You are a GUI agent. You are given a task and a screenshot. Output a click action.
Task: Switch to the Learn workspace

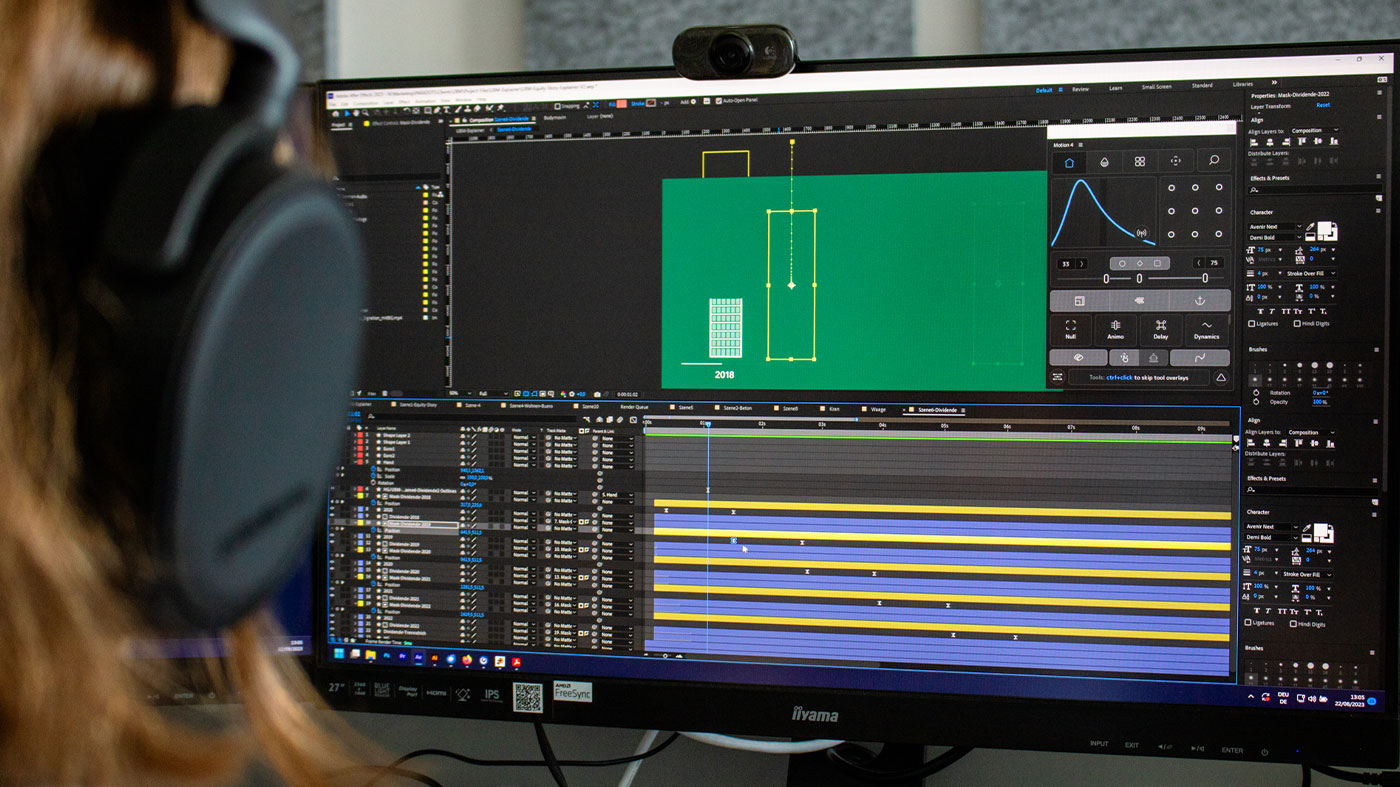(1116, 88)
